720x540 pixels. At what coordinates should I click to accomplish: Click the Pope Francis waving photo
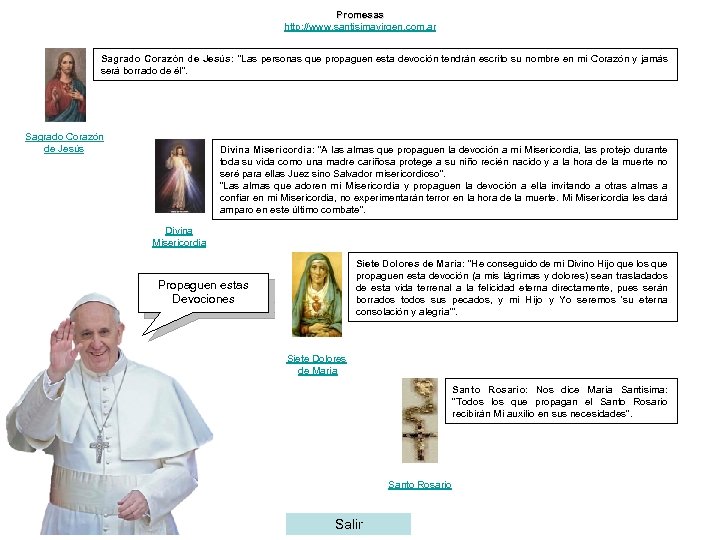point(108,413)
